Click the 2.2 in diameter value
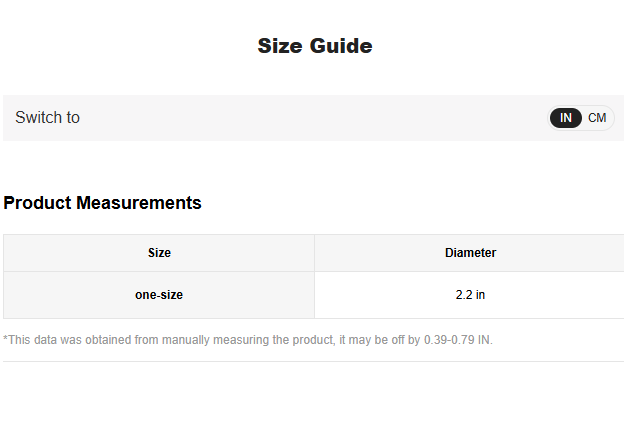The width and height of the screenshot is (624, 447). click(470, 295)
